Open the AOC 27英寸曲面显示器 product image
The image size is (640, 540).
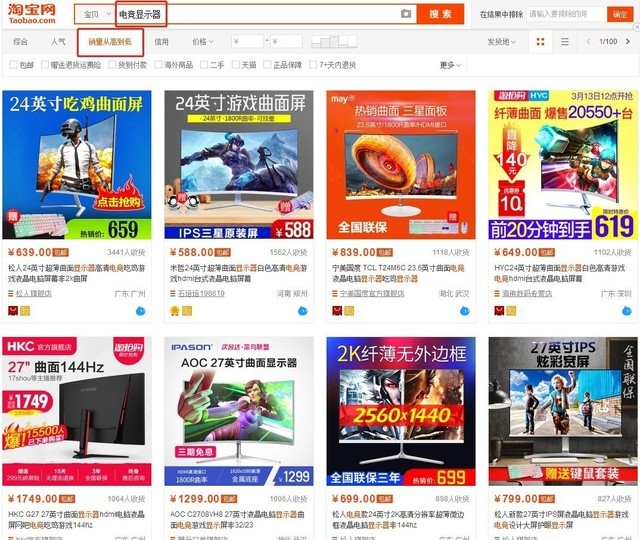click(x=239, y=411)
